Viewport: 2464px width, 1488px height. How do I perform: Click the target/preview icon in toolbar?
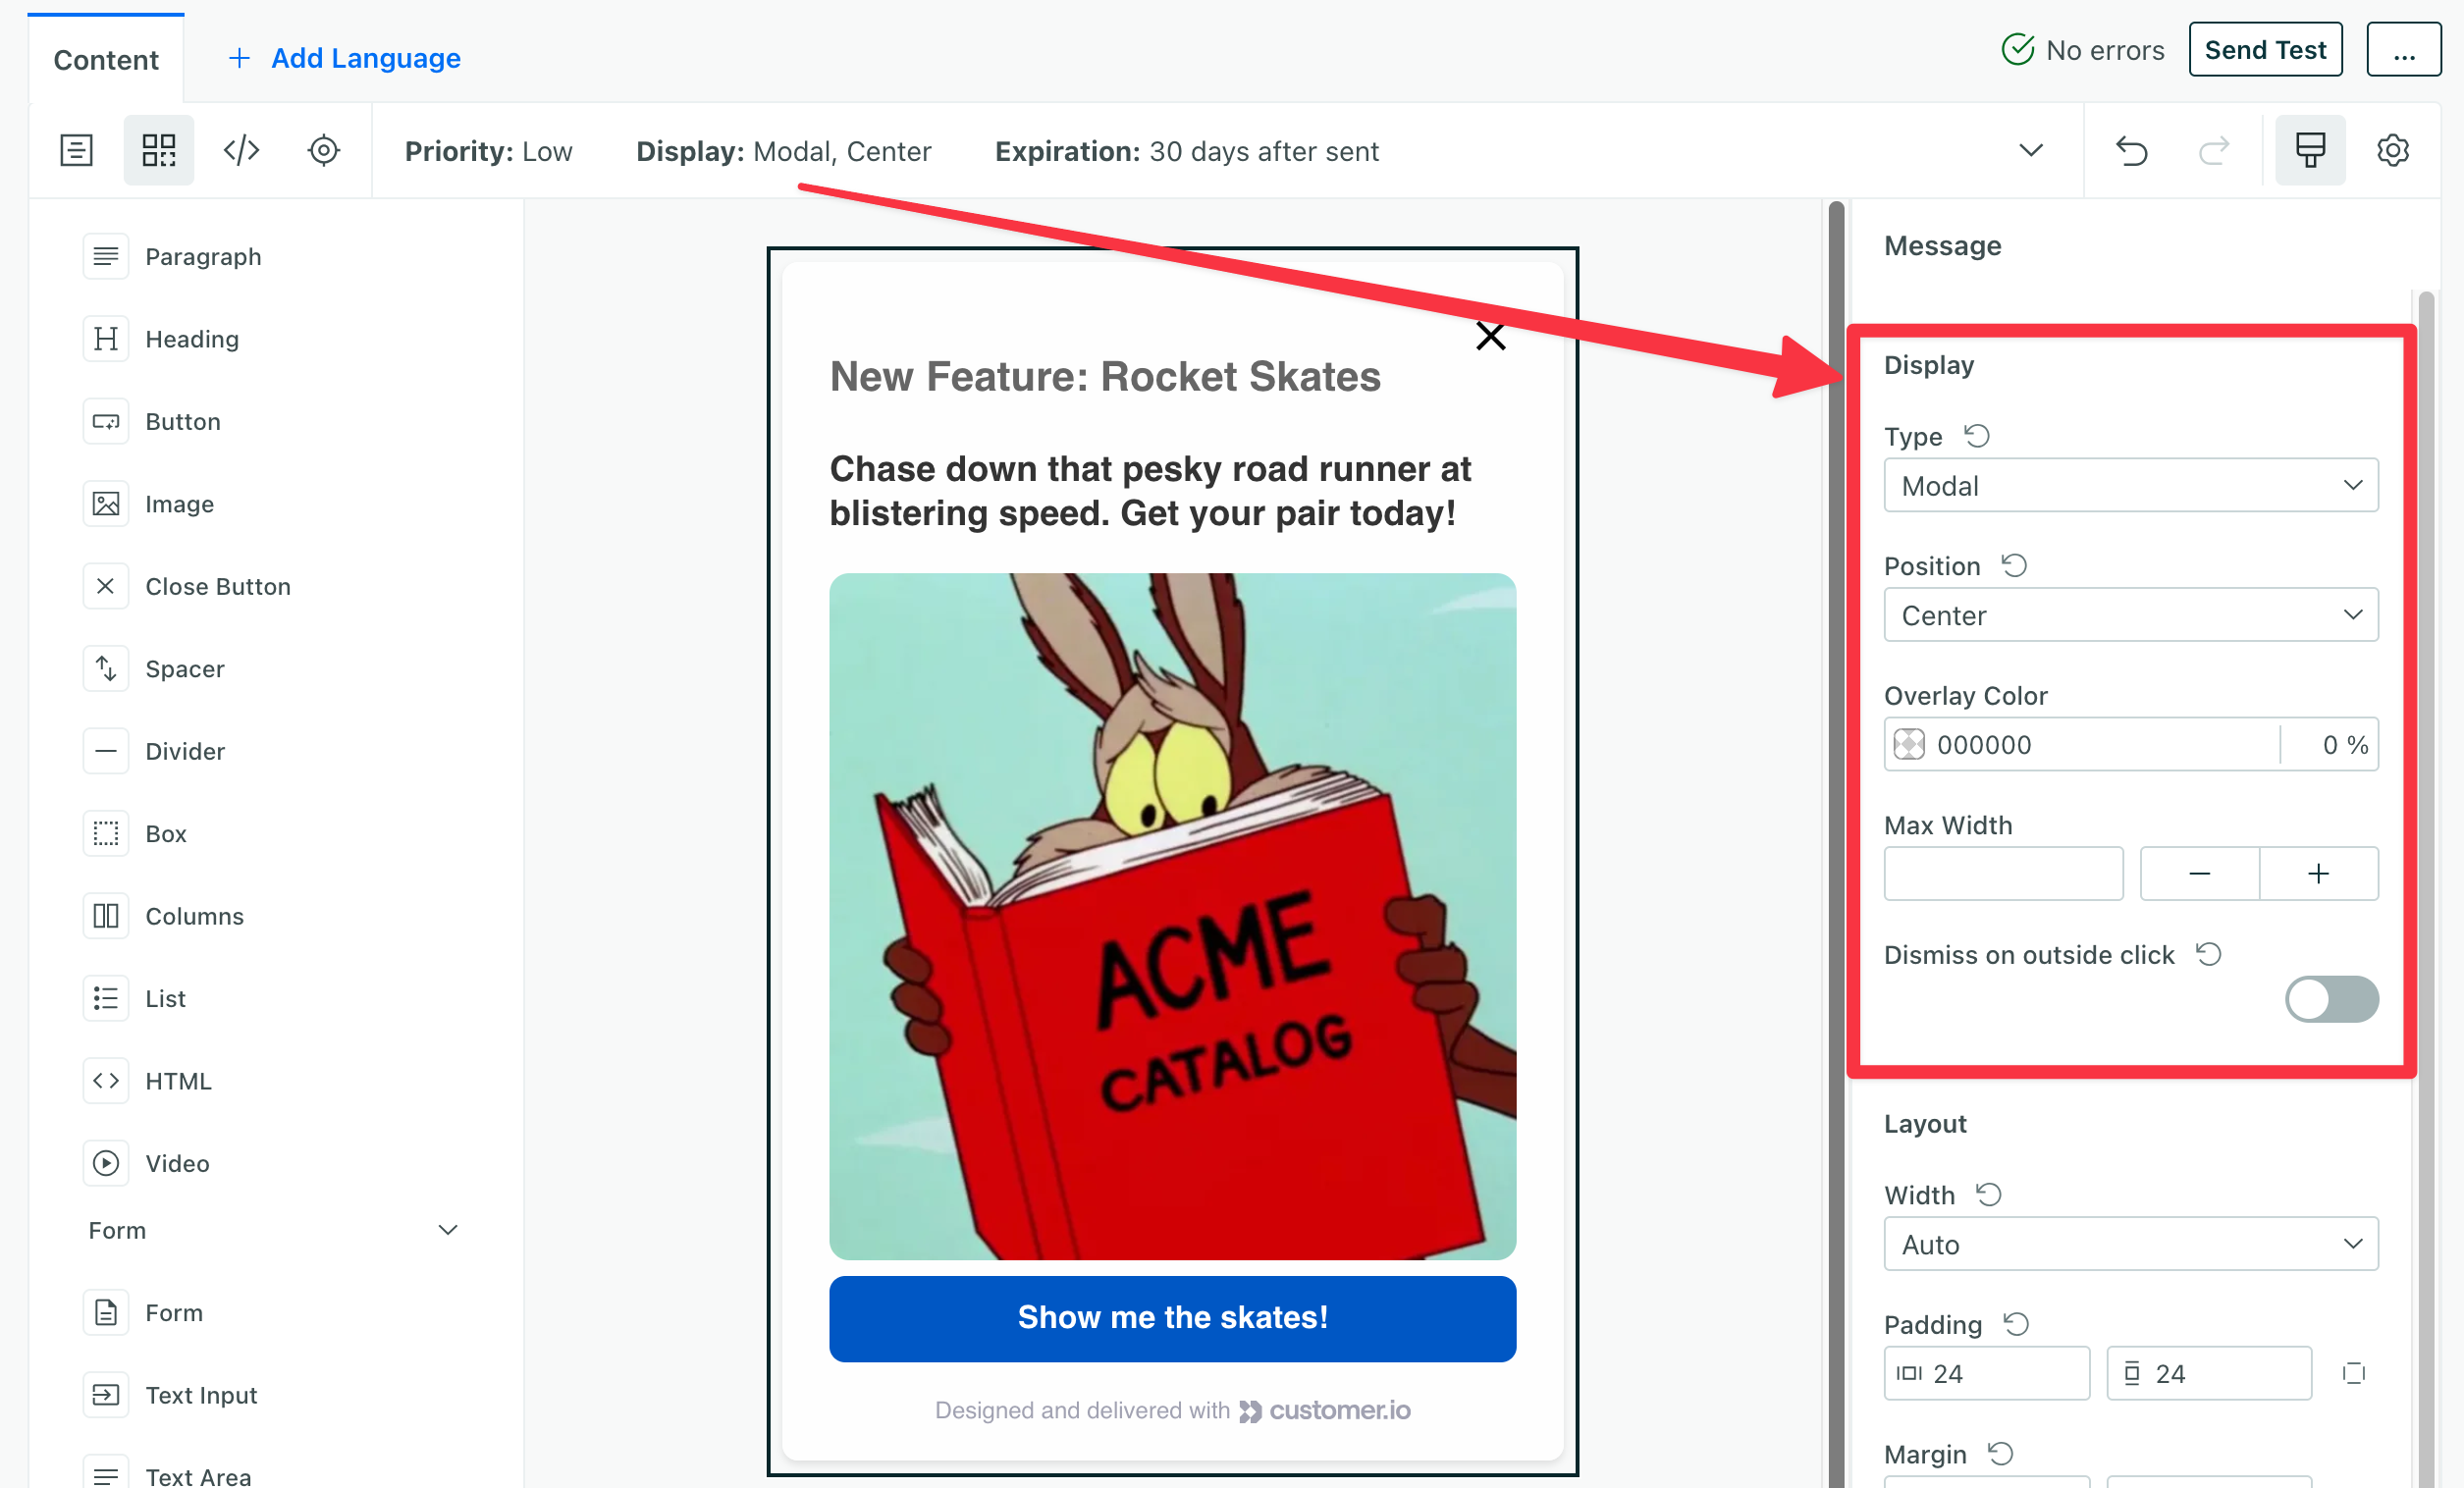tap(323, 150)
